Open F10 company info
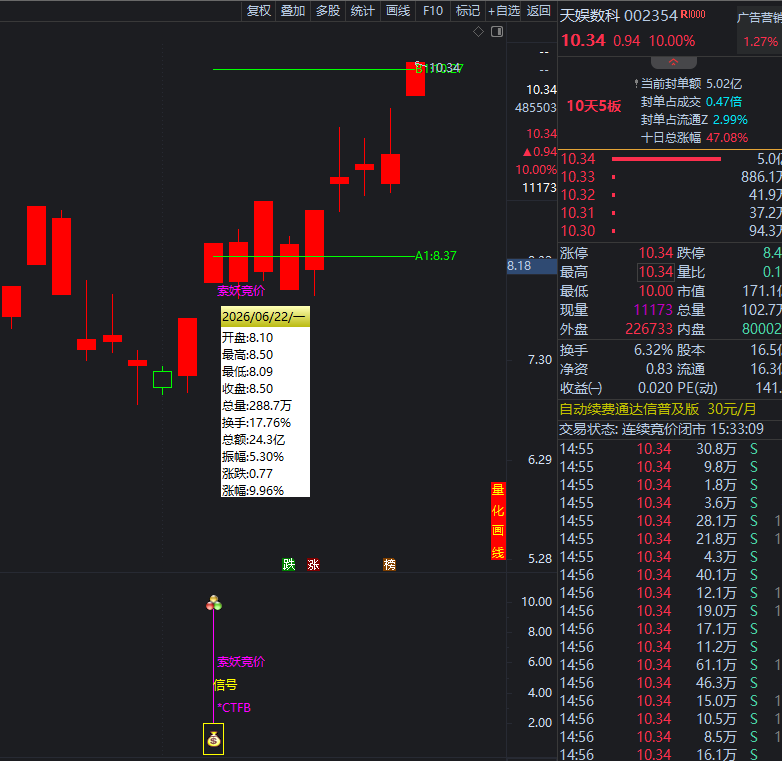Screen dimensions: 782x761 (x=432, y=10)
